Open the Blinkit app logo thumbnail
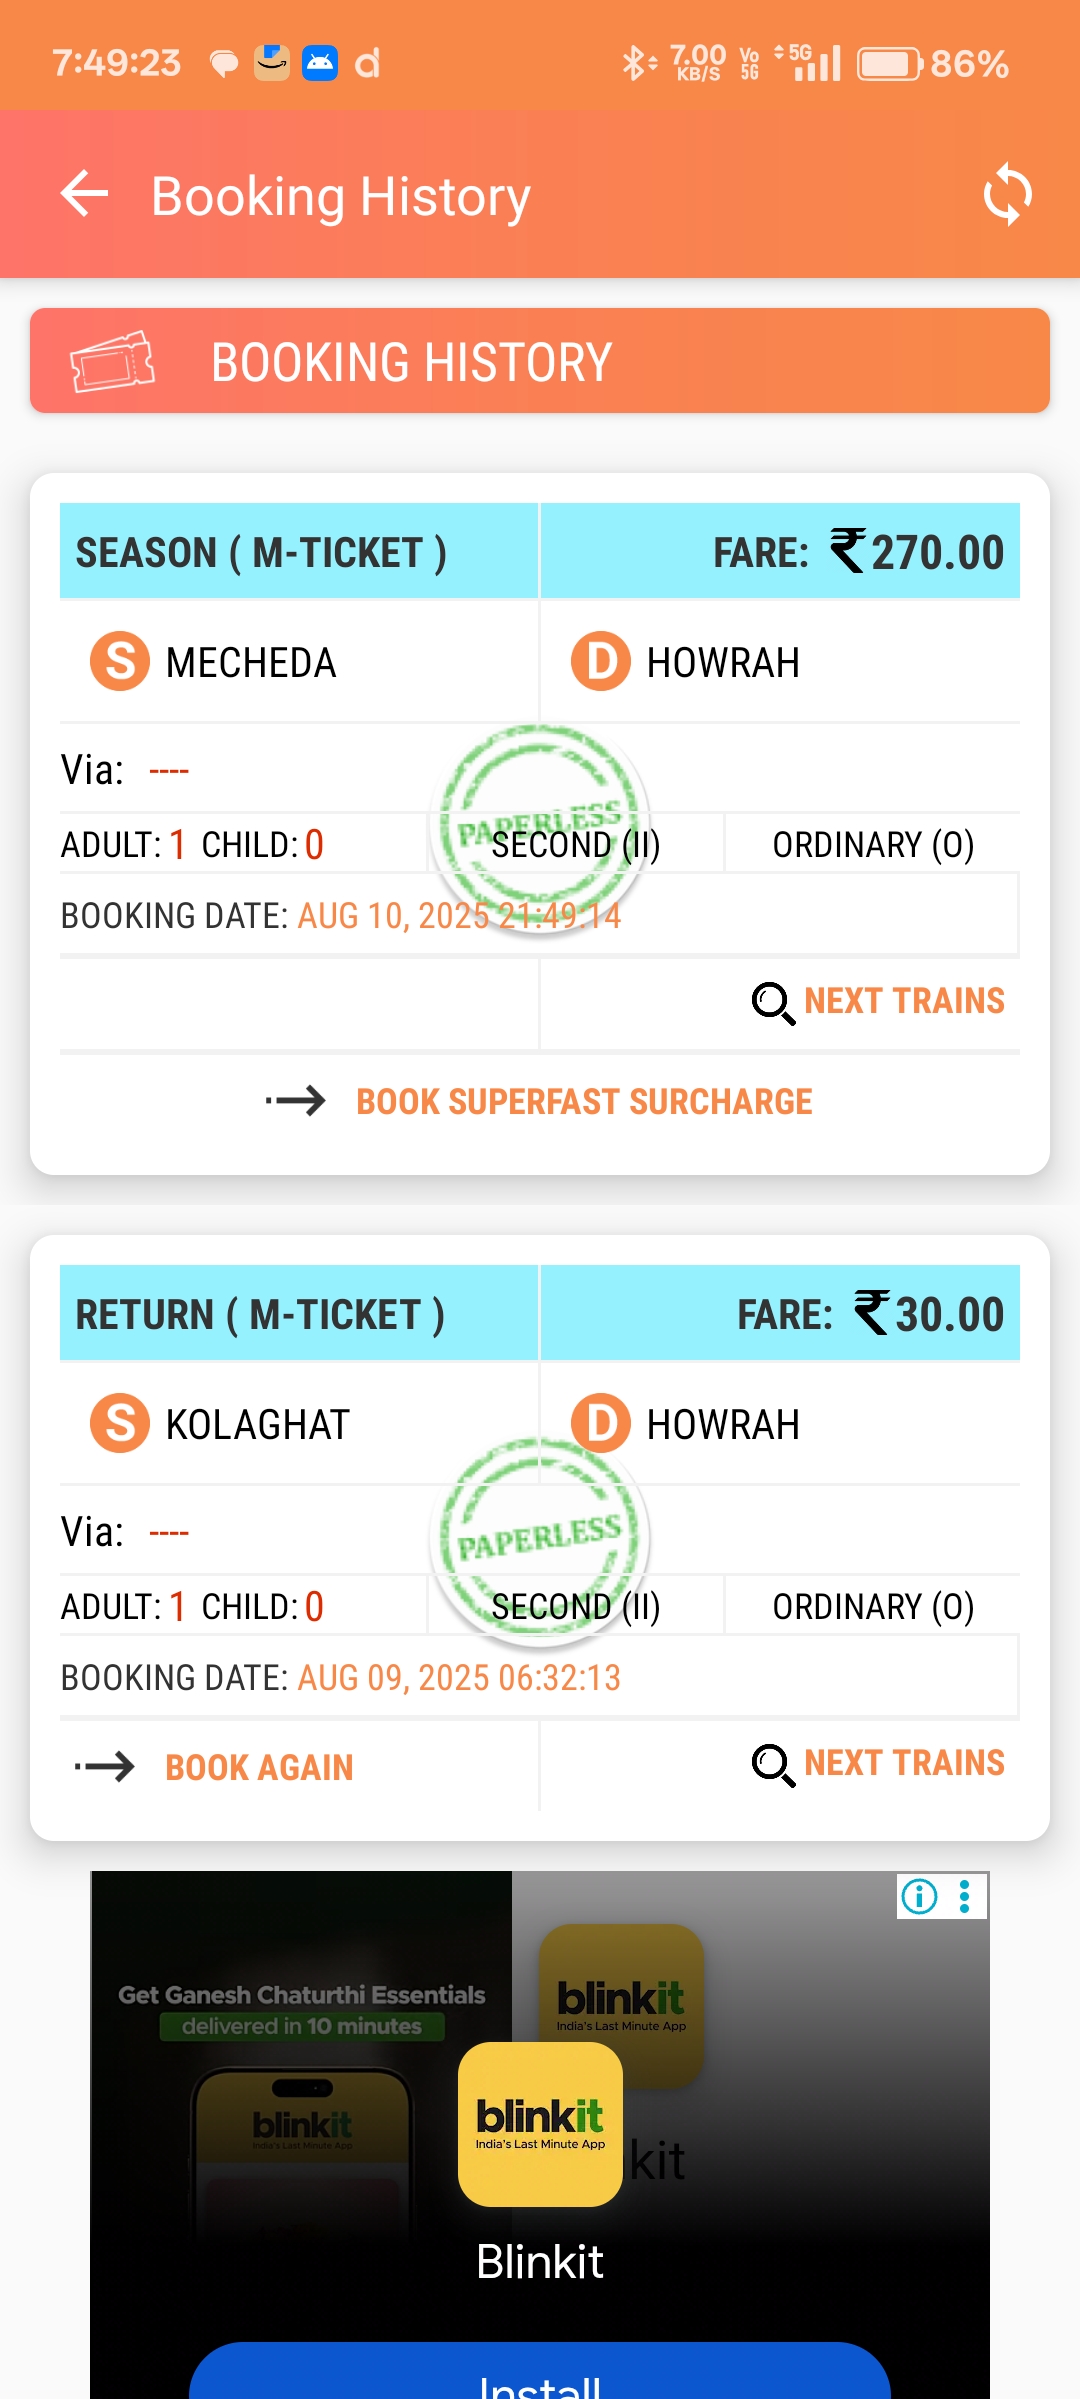The width and height of the screenshot is (1080, 2399). pyautogui.click(x=540, y=2124)
